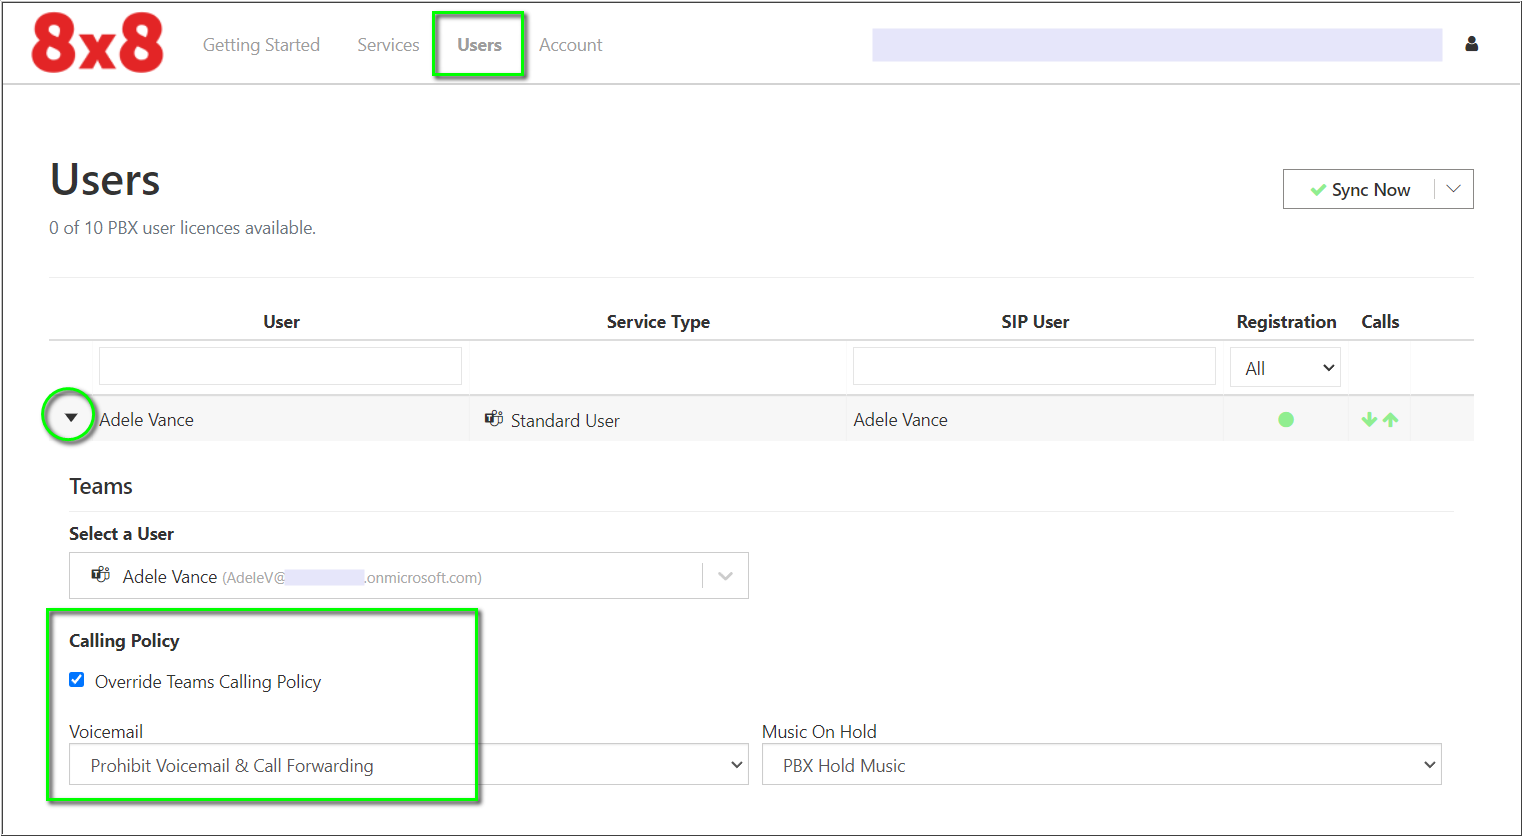Open the Account page

[570, 44]
